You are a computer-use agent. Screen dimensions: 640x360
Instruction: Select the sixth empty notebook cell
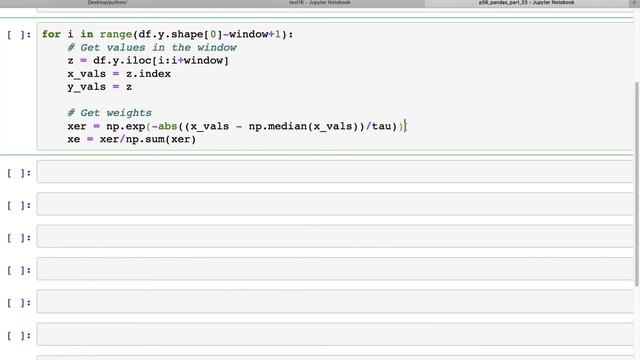[x=335, y=334]
